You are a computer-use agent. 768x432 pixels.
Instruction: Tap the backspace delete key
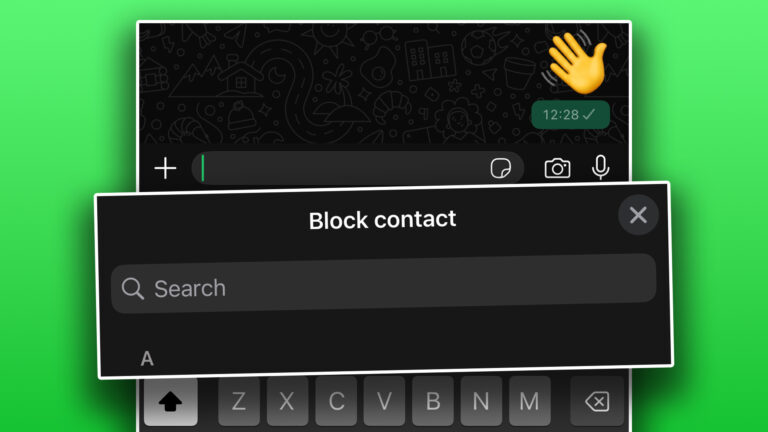[597, 401]
